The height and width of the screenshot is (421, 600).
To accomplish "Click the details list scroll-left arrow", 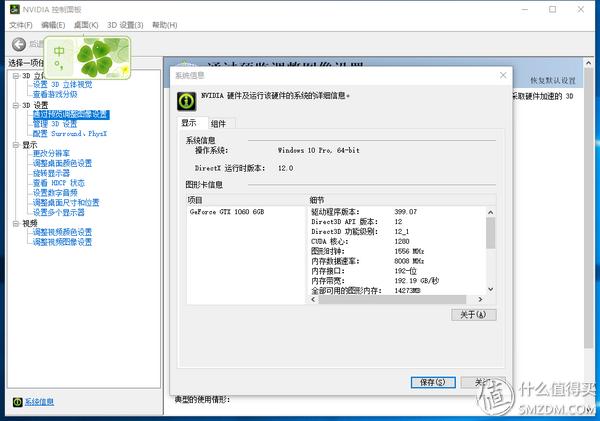I will 313,299.
